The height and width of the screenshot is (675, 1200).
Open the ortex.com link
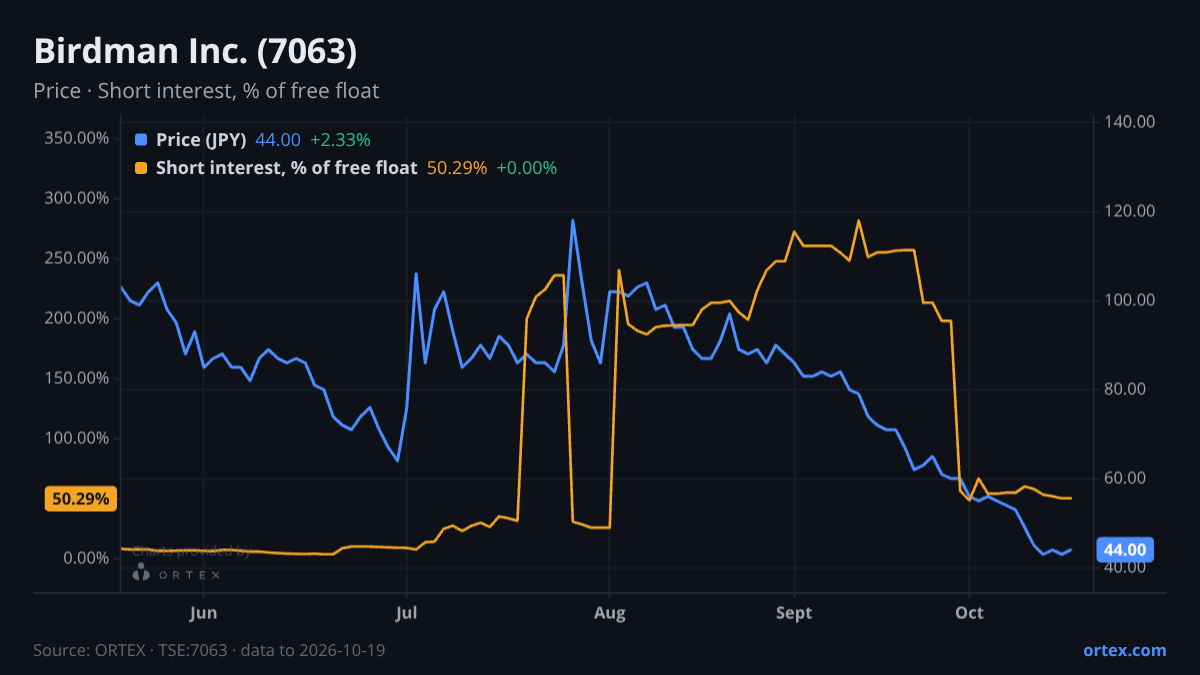coord(1124,650)
